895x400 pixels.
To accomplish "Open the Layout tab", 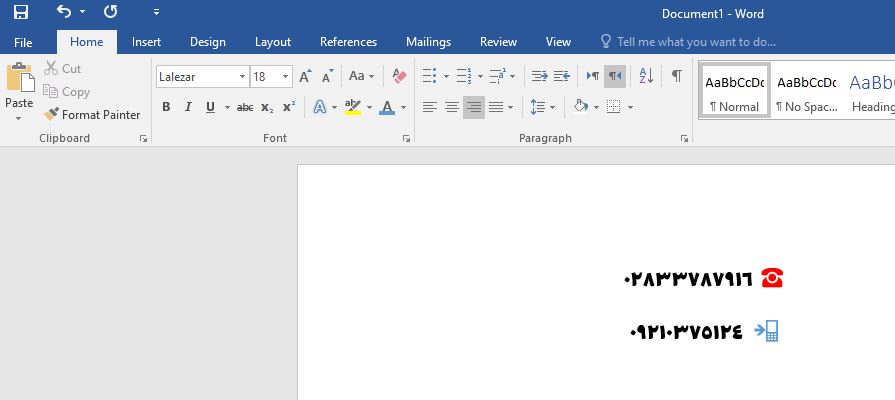I will [273, 42].
